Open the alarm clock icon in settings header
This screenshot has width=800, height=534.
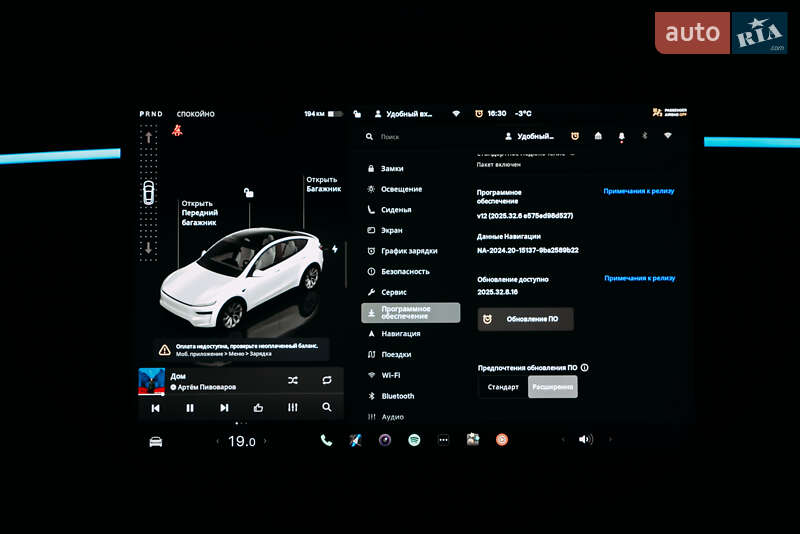574,136
